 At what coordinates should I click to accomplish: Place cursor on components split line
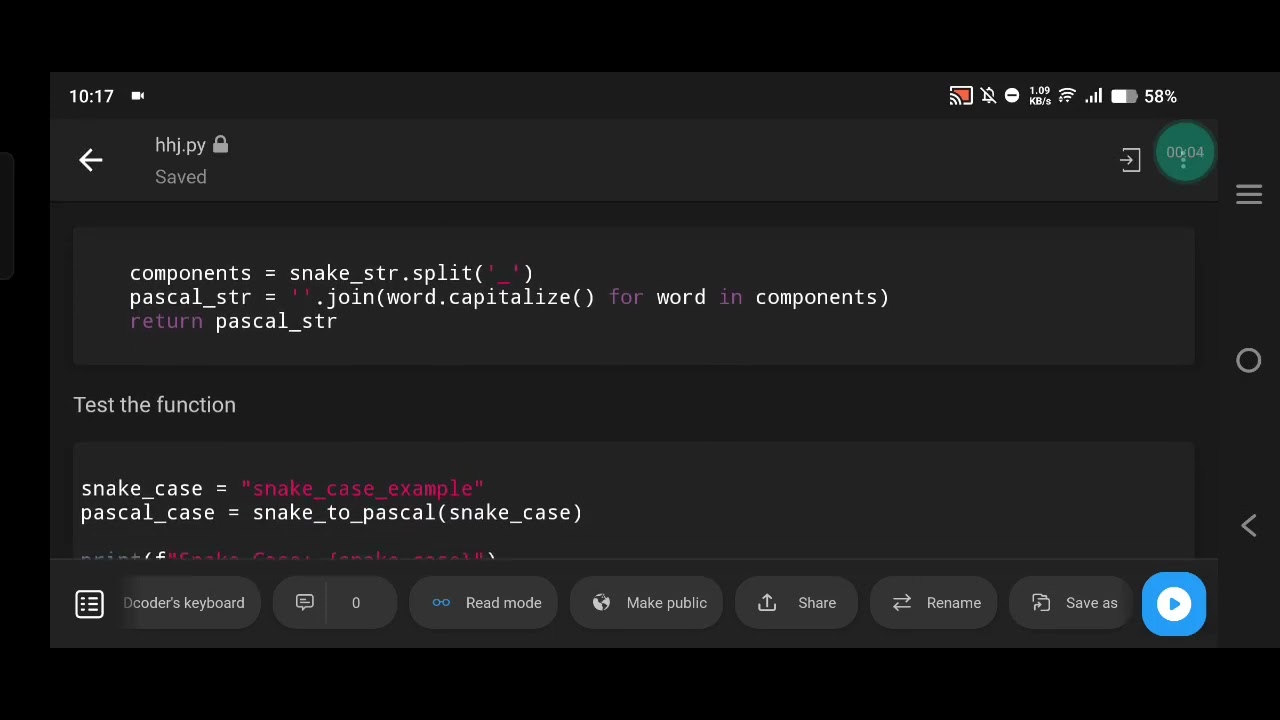(x=331, y=273)
